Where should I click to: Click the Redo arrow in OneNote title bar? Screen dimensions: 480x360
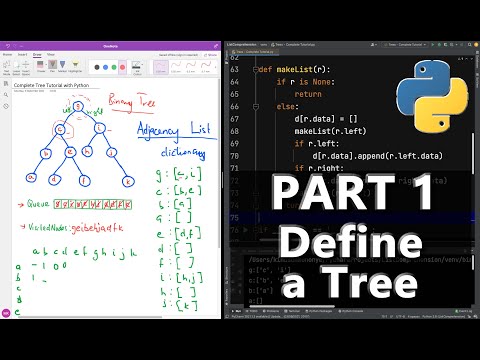pos(15,46)
